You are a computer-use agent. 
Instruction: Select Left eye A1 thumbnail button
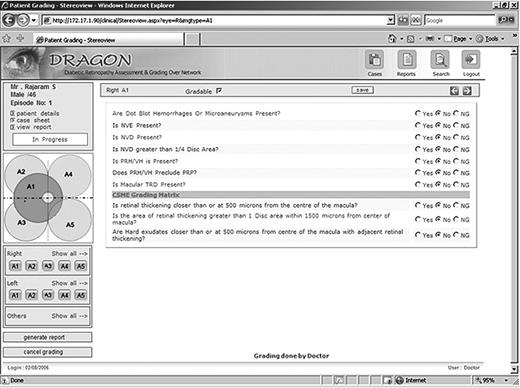pos(15,295)
